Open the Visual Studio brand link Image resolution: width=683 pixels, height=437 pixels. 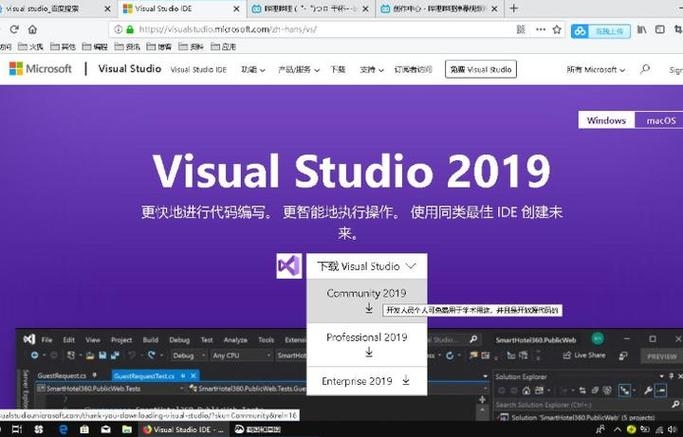[x=130, y=69]
